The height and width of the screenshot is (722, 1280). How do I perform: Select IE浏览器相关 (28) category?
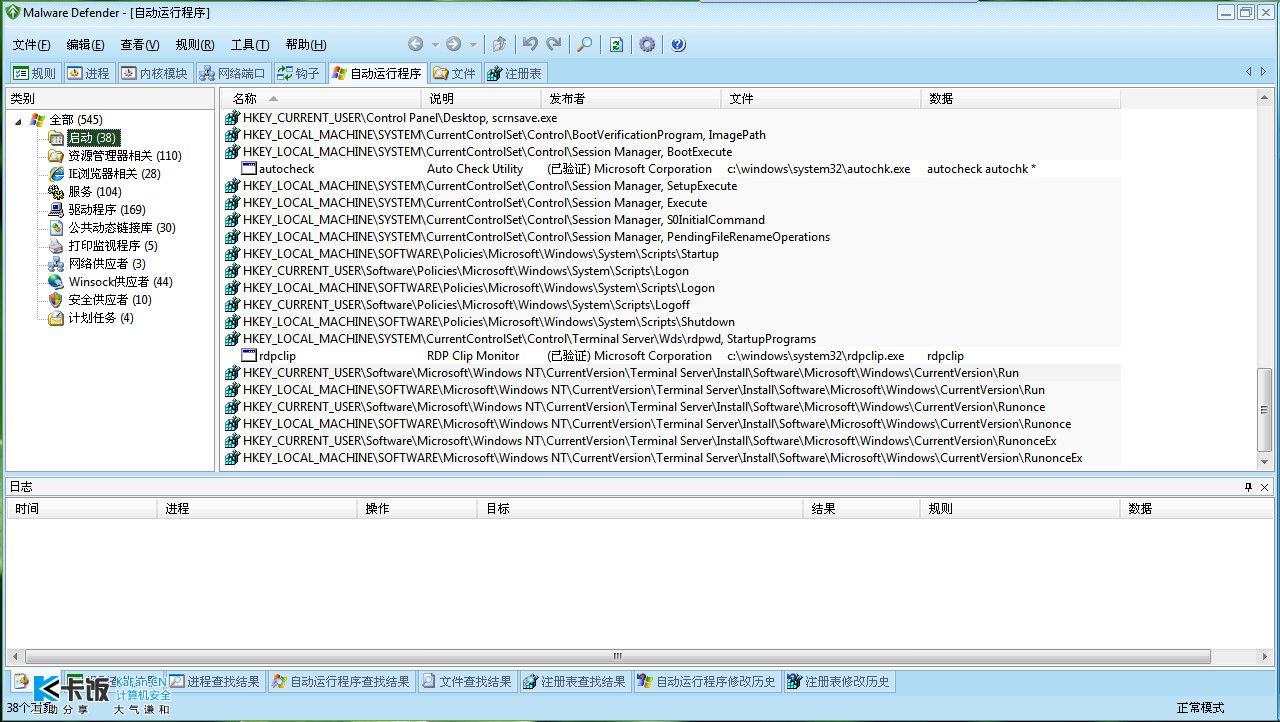(x=114, y=174)
